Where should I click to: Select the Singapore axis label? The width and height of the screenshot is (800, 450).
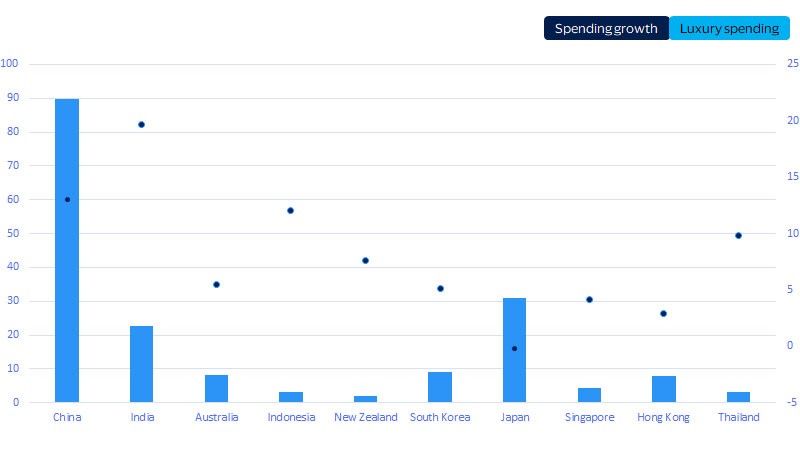[589, 417]
